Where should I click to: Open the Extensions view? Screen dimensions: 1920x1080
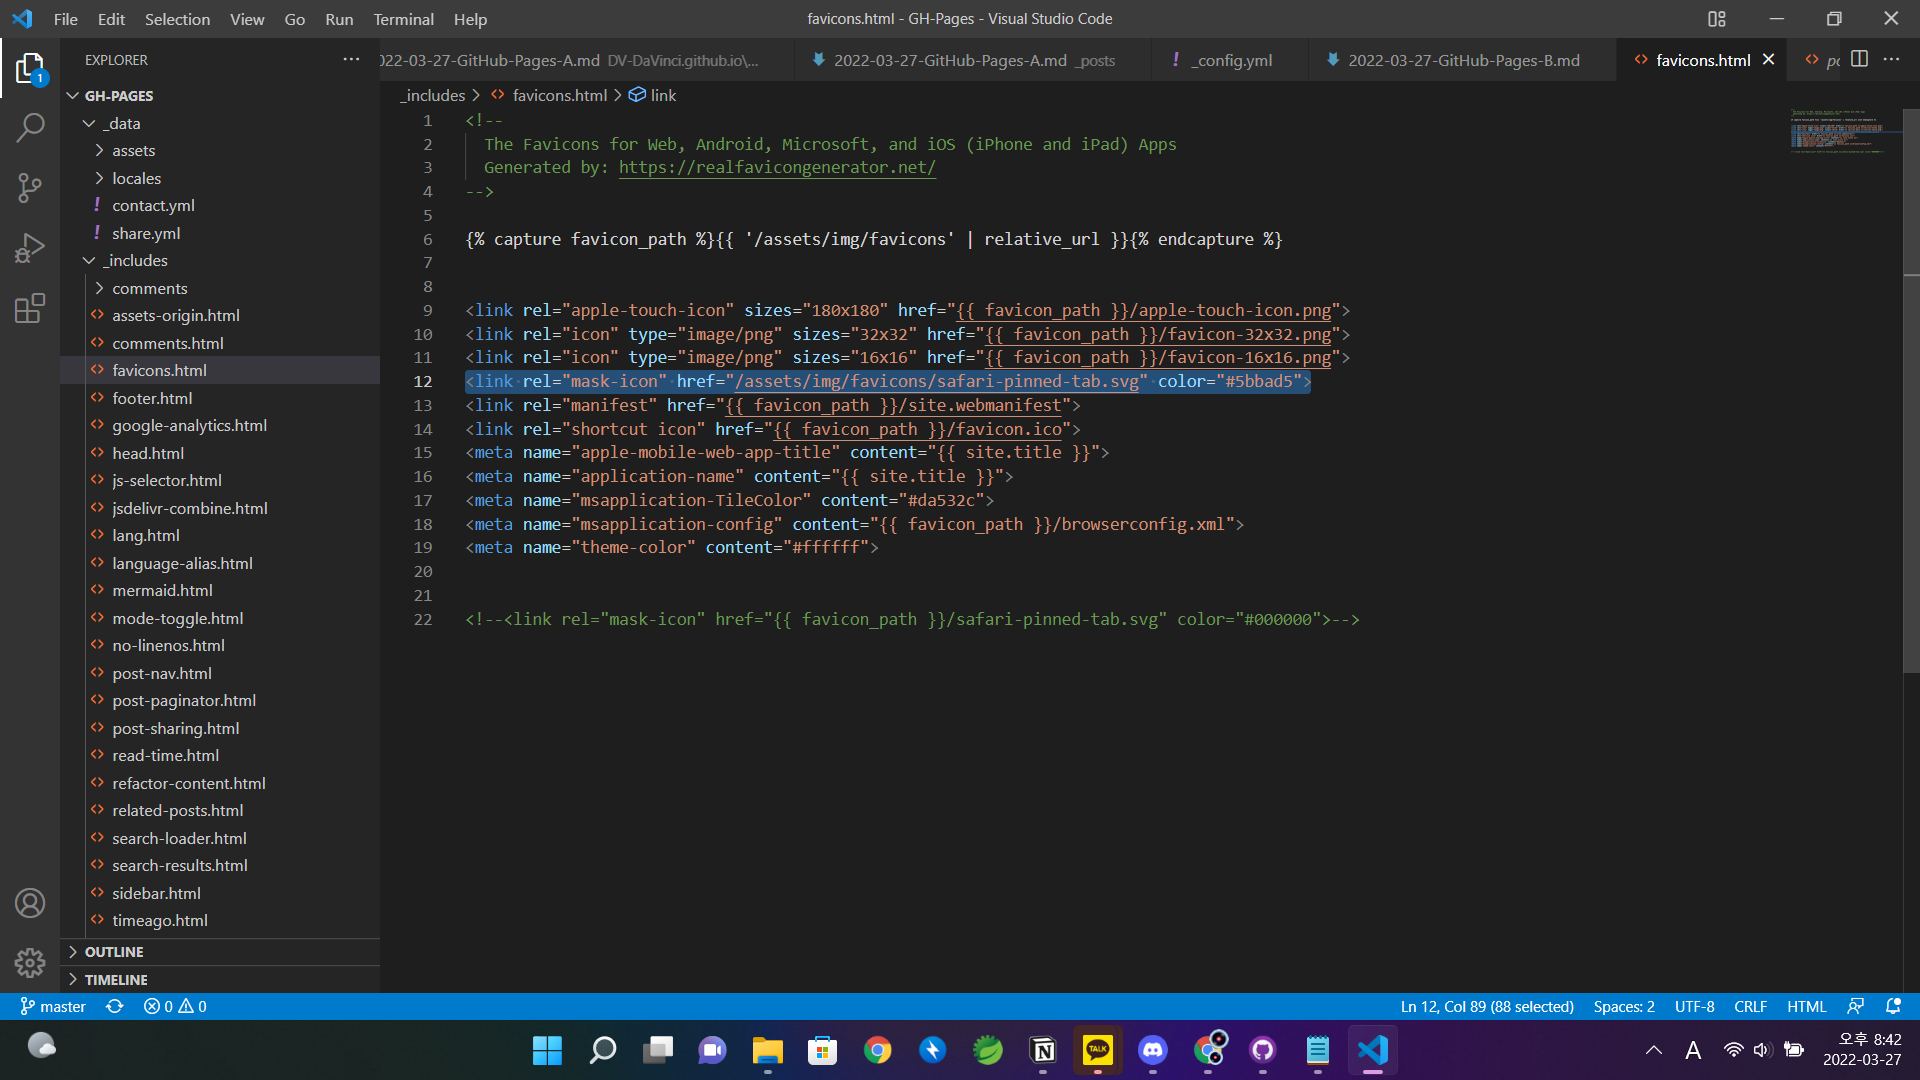coord(30,308)
